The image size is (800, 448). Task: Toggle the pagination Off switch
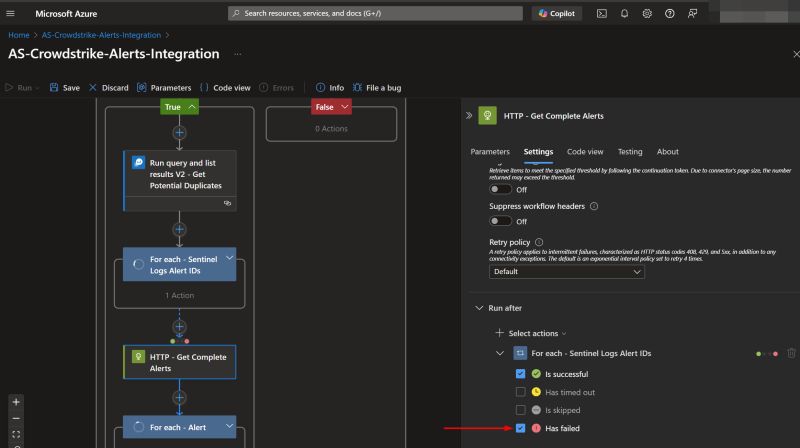(500, 189)
